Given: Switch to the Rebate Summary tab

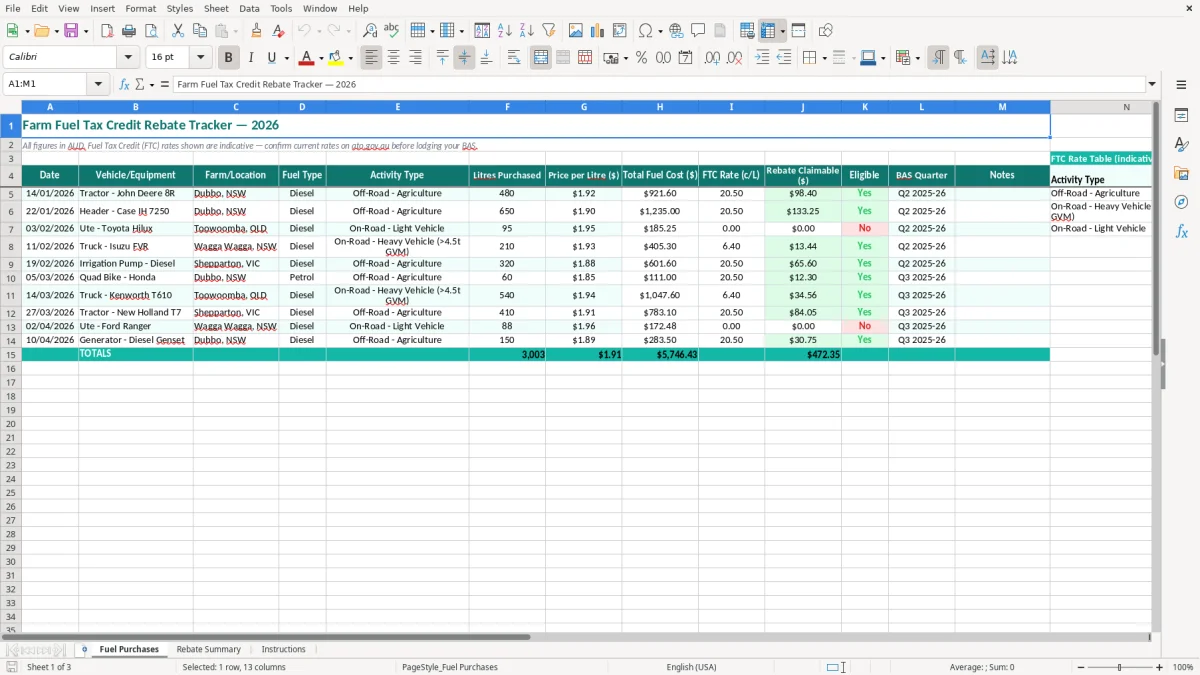Looking at the screenshot, I should tap(209, 649).
